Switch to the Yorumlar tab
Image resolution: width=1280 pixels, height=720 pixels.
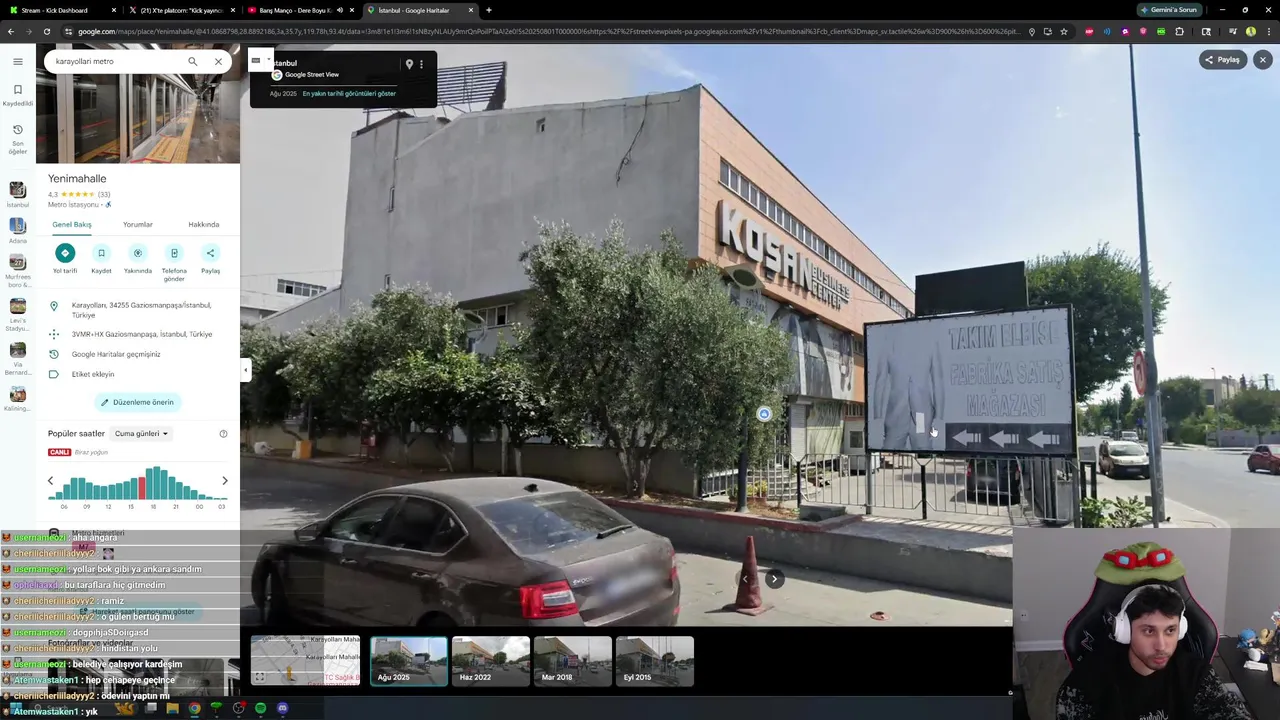[138, 224]
